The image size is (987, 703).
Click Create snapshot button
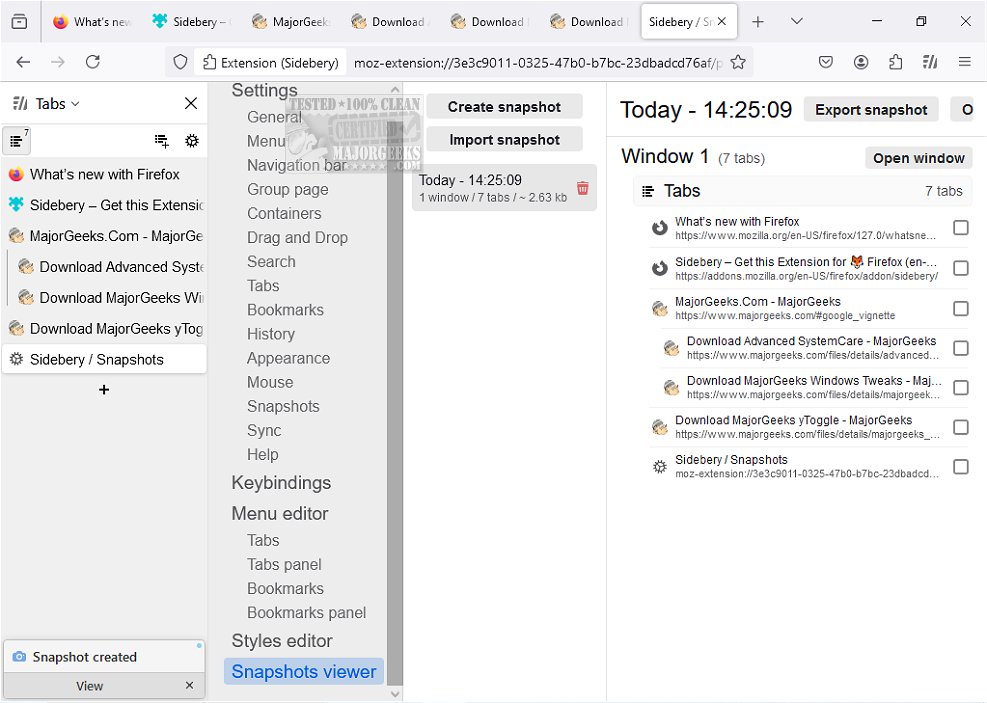coord(504,107)
